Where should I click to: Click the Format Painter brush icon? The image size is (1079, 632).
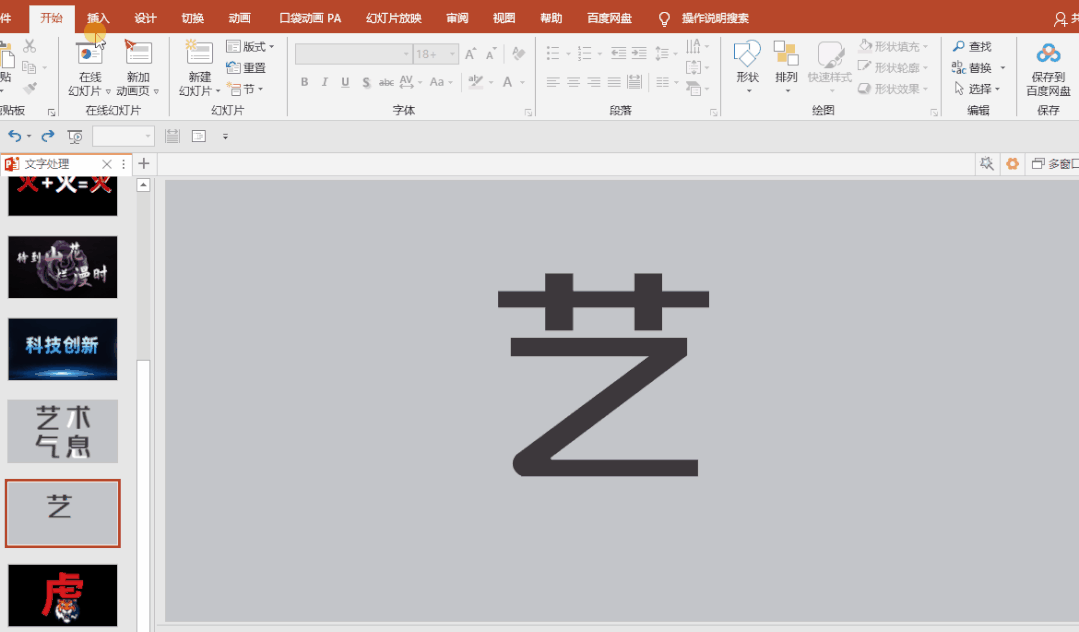tap(30, 88)
